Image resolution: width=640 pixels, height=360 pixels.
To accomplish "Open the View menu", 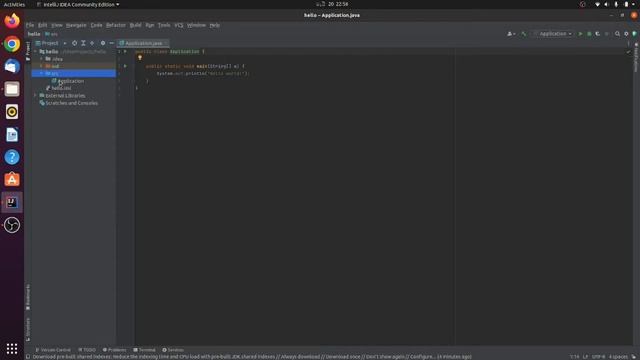I will point(57,25).
